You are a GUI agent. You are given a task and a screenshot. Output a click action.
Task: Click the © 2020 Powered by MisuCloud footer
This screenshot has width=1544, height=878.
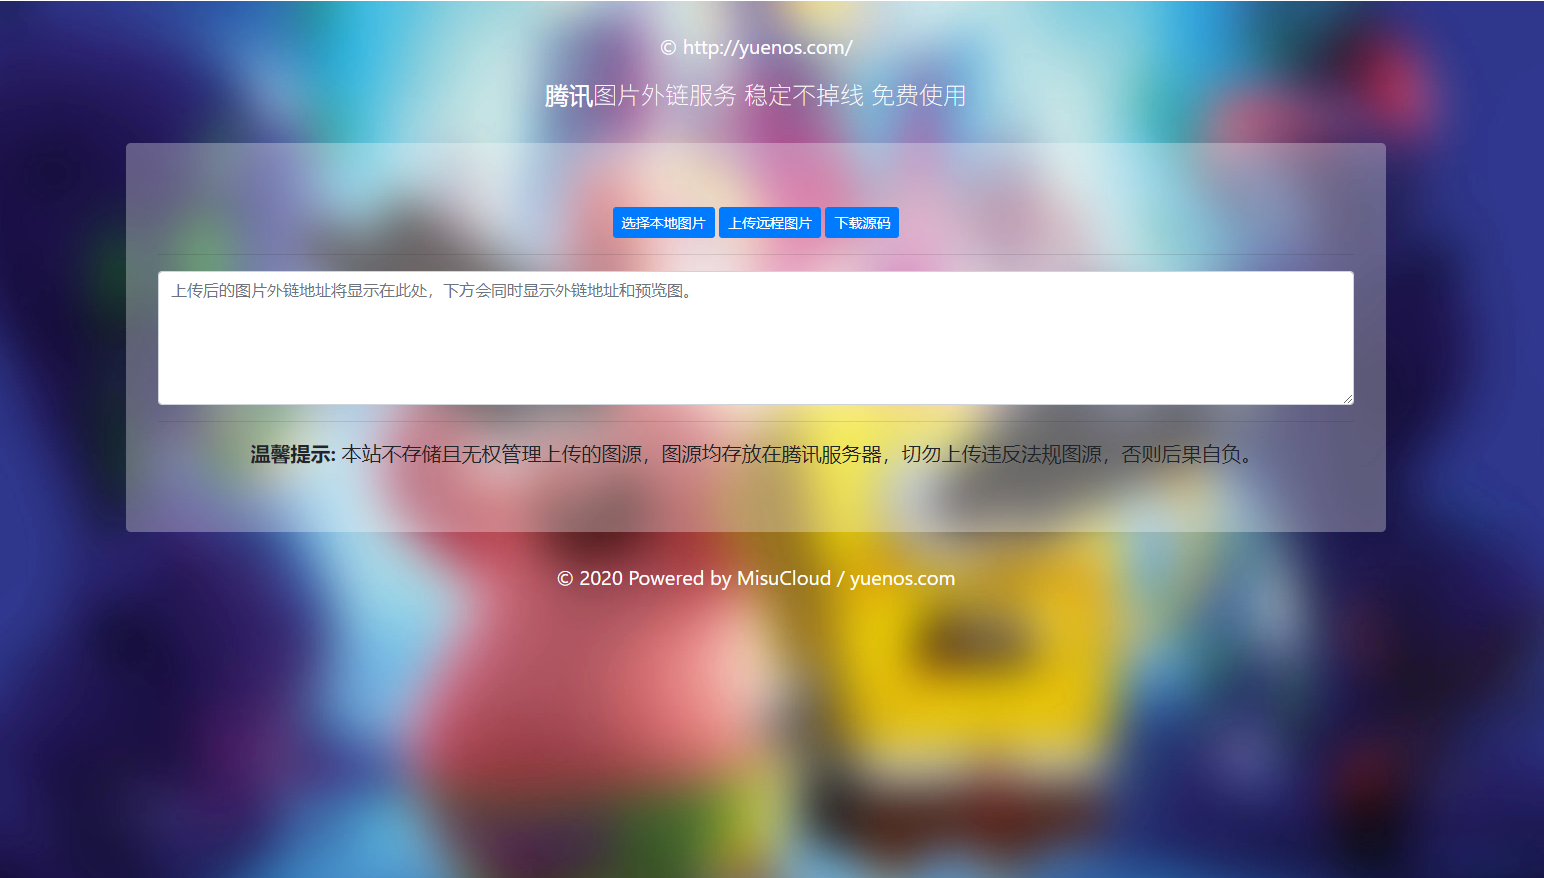755,579
